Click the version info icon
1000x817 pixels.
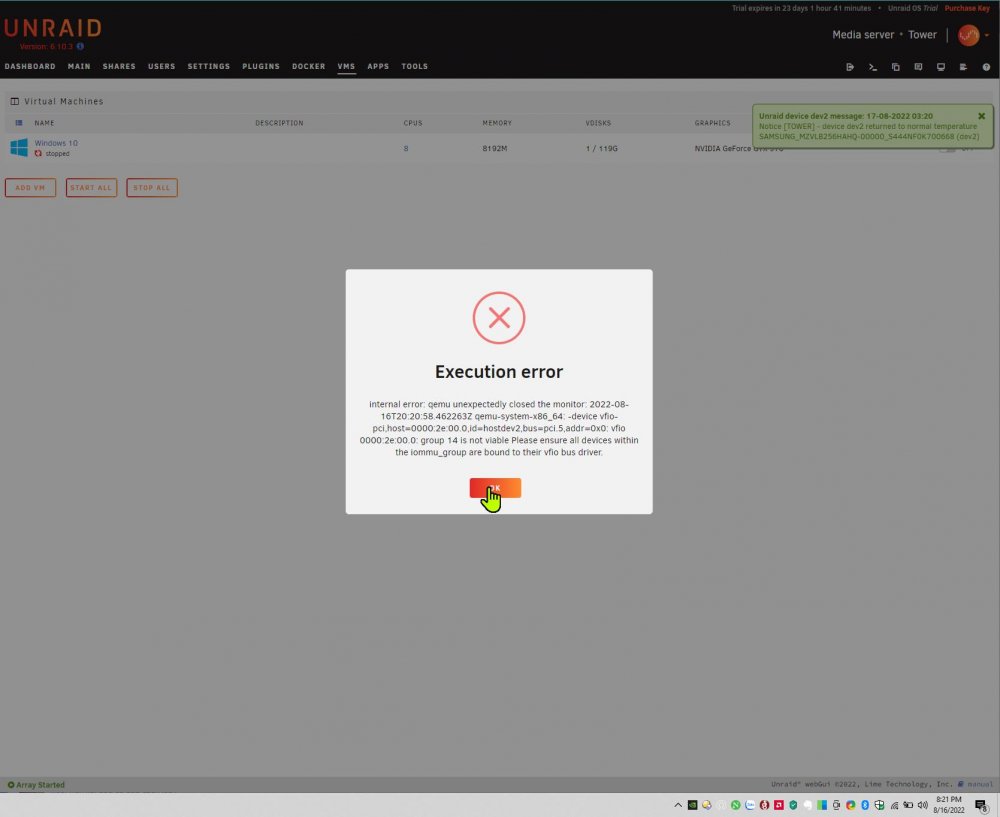click(80, 47)
